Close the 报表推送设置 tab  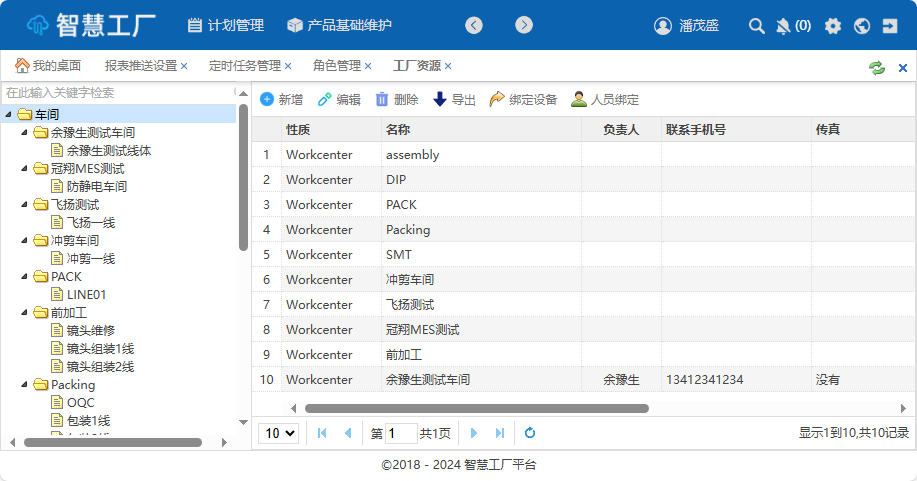point(185,66)
